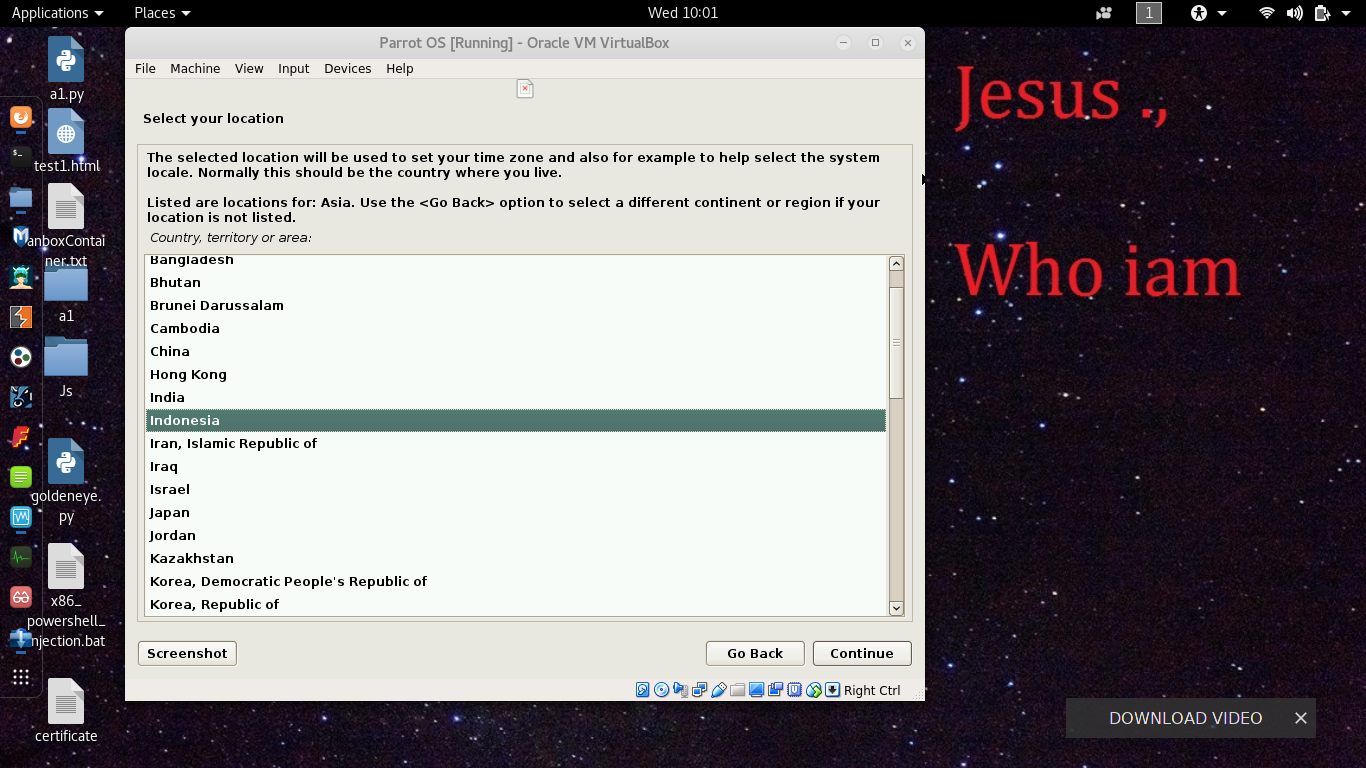Click the Wed 10:01 clock
This screenshot has width=1366, height=768.
coord(683,13)
